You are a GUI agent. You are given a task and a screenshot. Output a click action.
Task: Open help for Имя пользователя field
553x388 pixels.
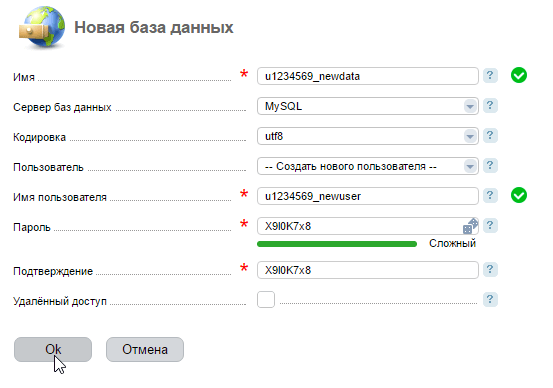(490, 195)
